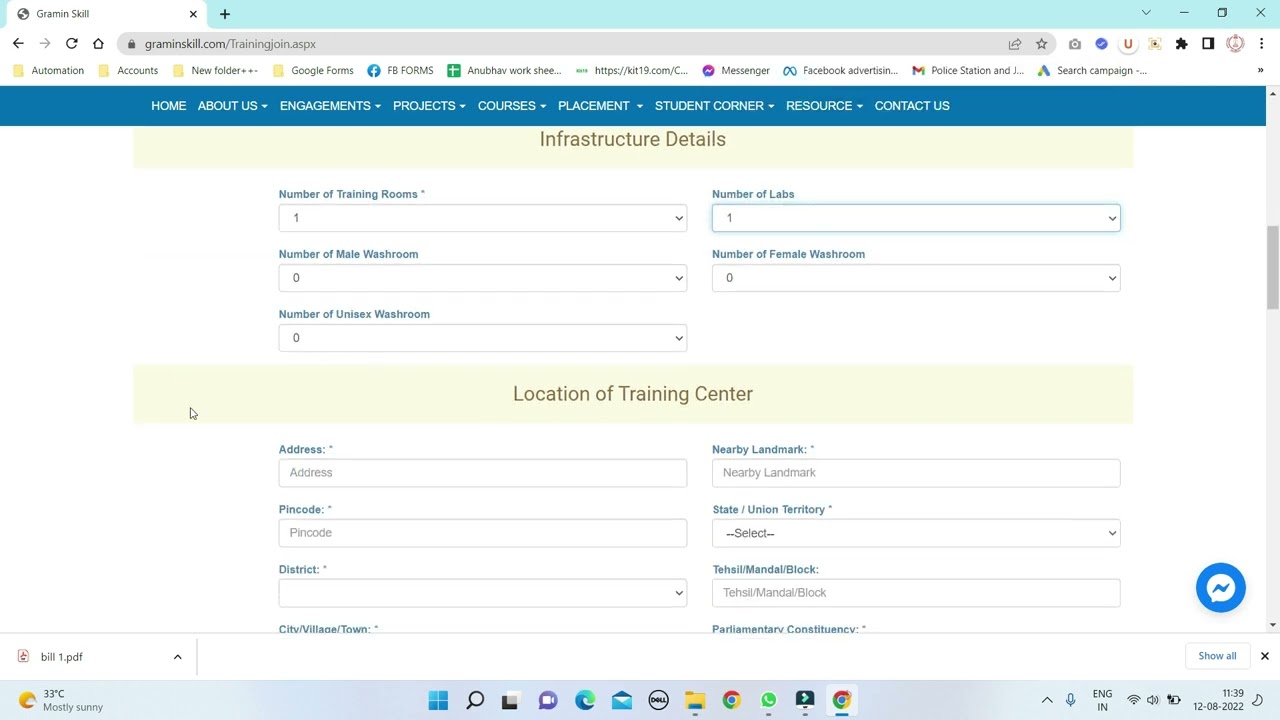Open the Windows Start menu

point(438,700)
